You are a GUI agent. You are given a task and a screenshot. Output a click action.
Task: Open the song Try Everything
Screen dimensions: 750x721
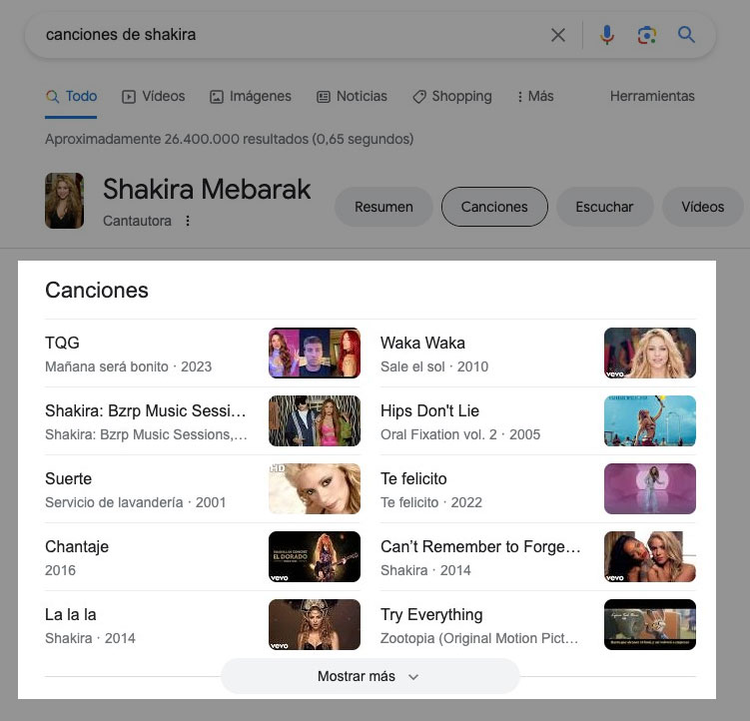[x=431, y=615]
